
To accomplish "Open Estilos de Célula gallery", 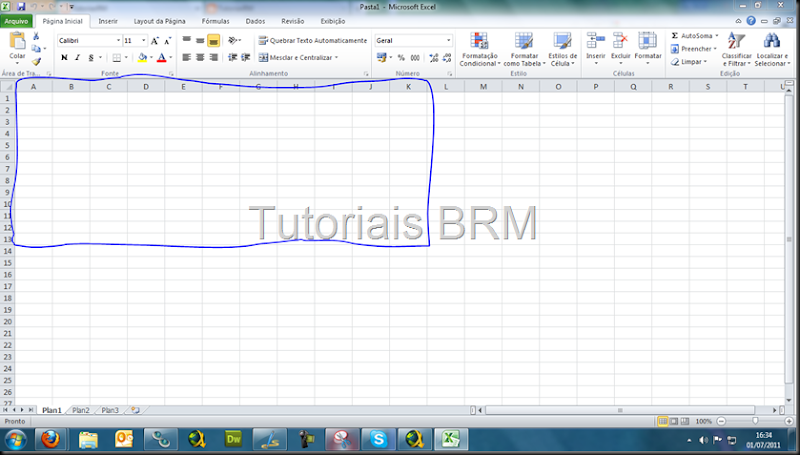I will point(562,49).
